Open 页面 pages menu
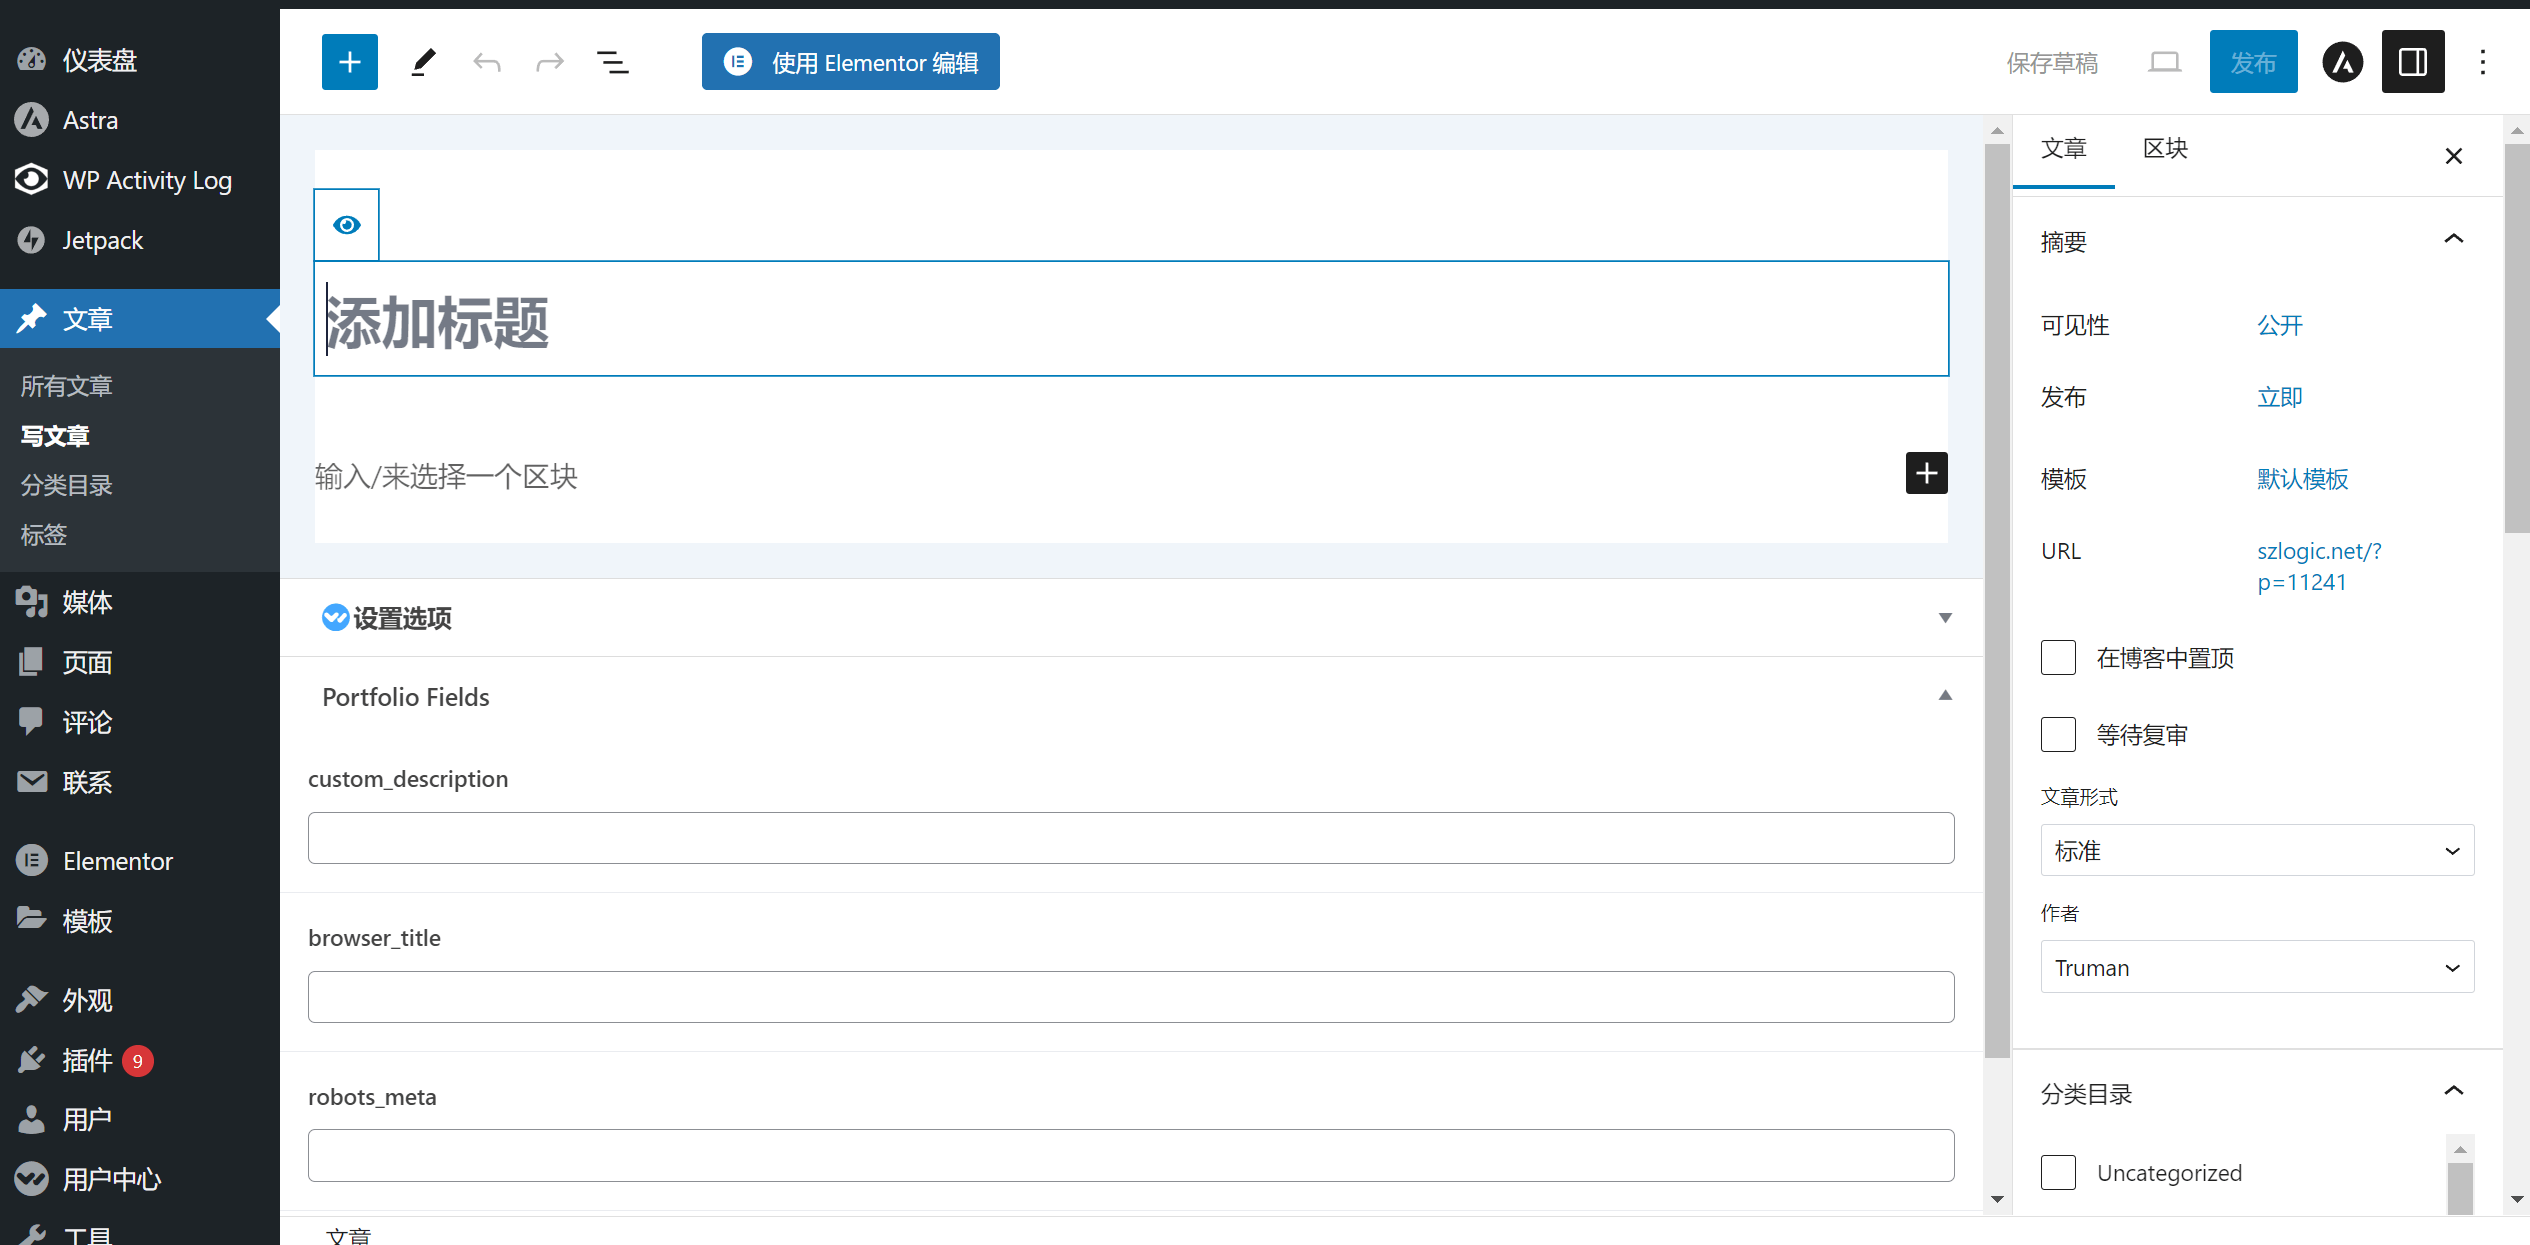Image resolution: width=2530 pixels, height=1245 pixels. (140, 662)
